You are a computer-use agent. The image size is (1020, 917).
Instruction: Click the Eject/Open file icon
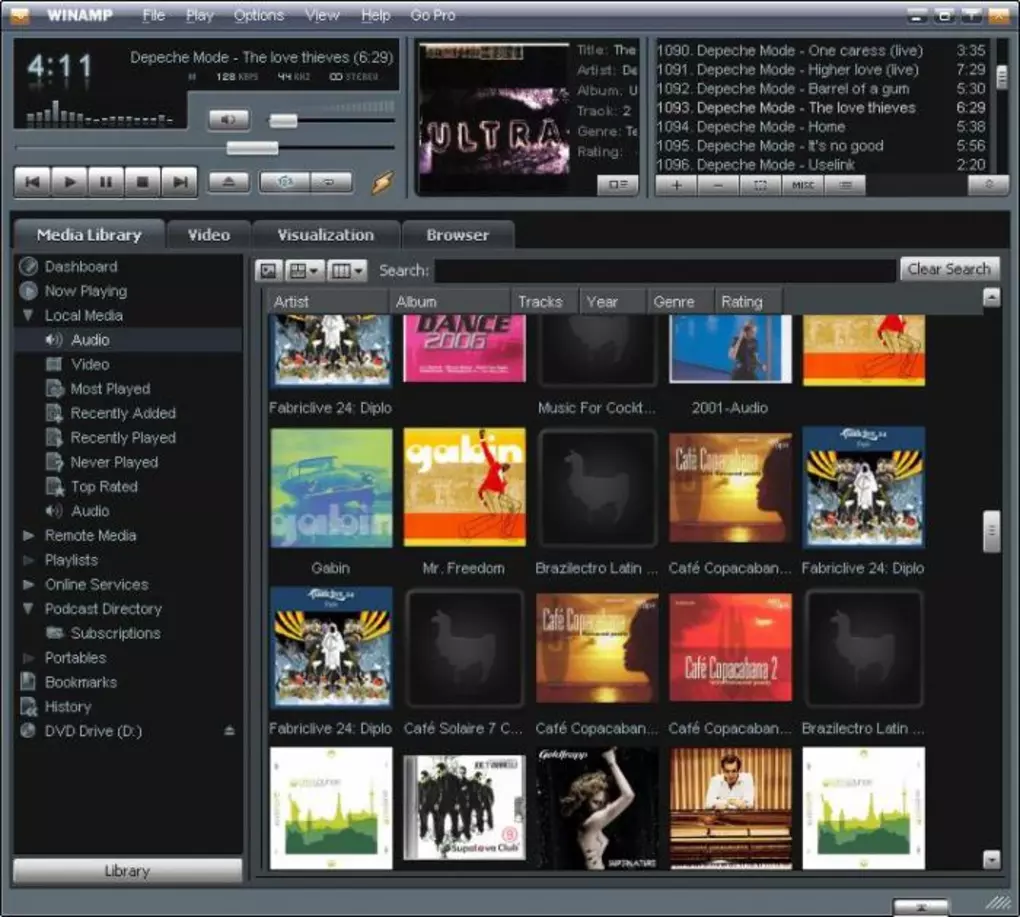coord(228,182)
